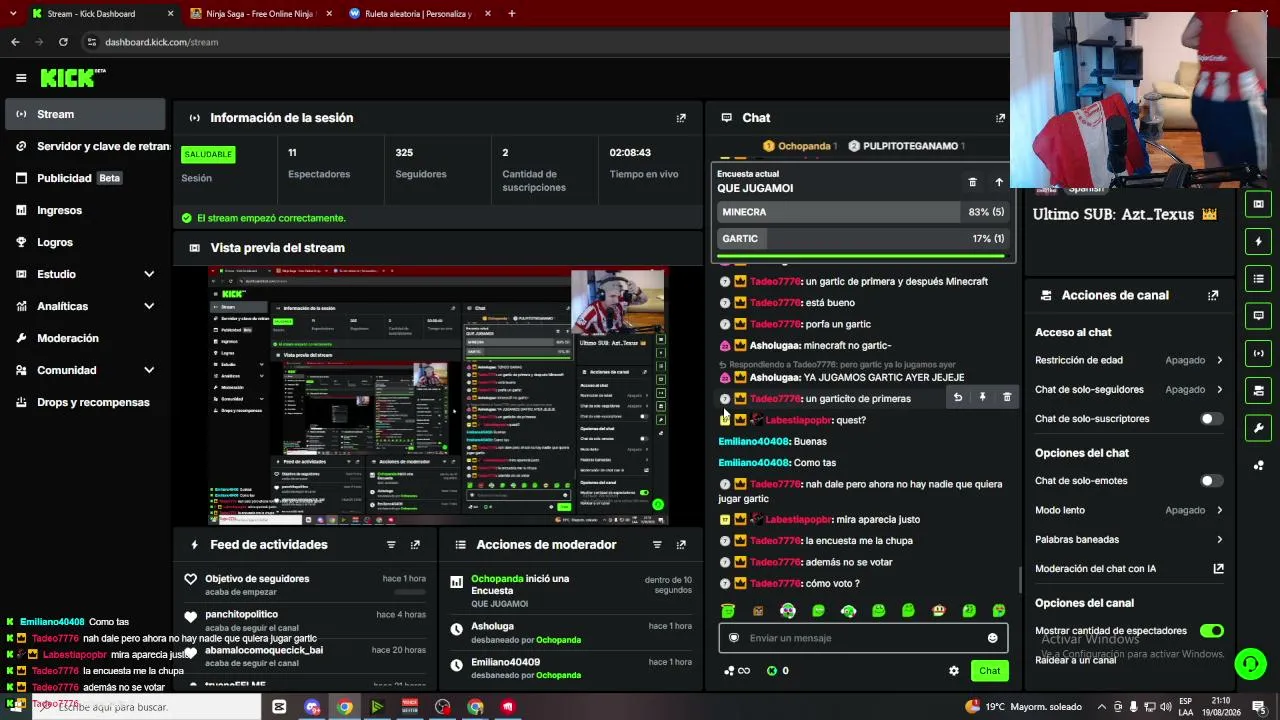1280x720 pixels.
Task: Toggle Chat de solo-emotes
Action: (1211, 481)
